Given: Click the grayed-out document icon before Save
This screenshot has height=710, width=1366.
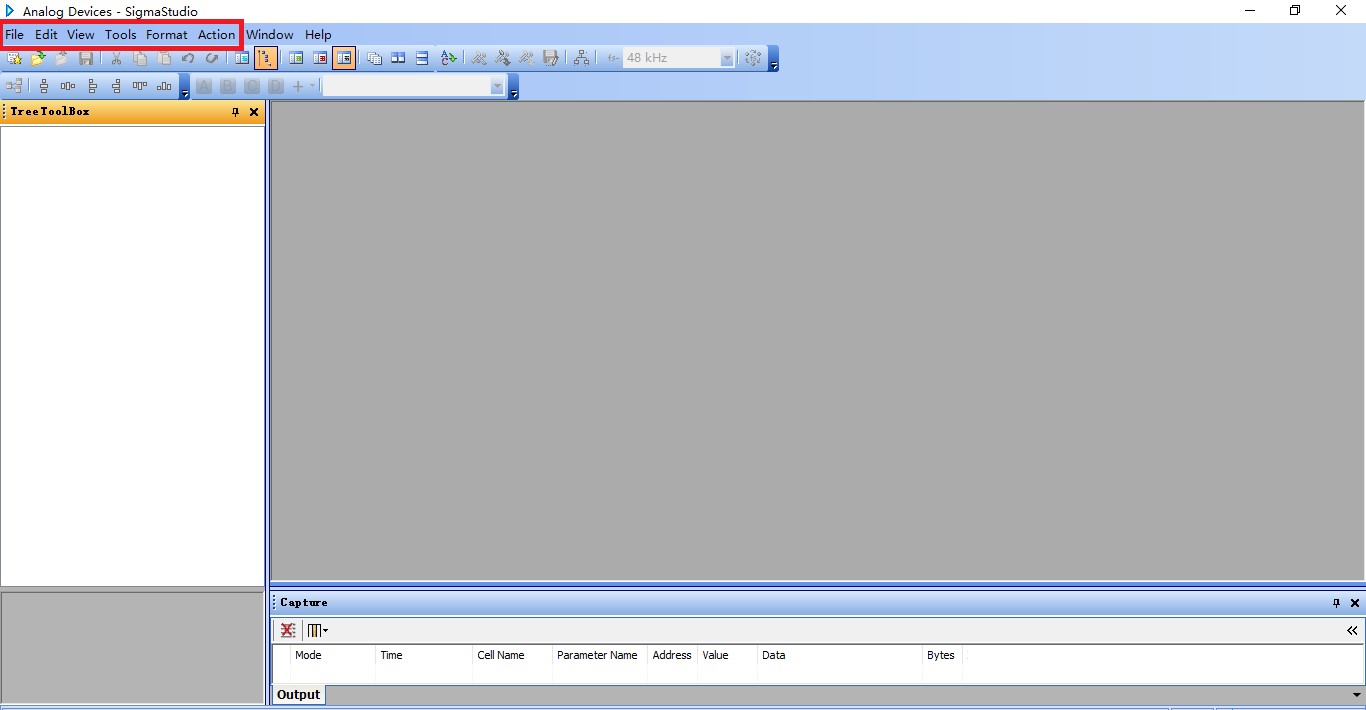Looking at the screenshot, I should pos(62,58).
